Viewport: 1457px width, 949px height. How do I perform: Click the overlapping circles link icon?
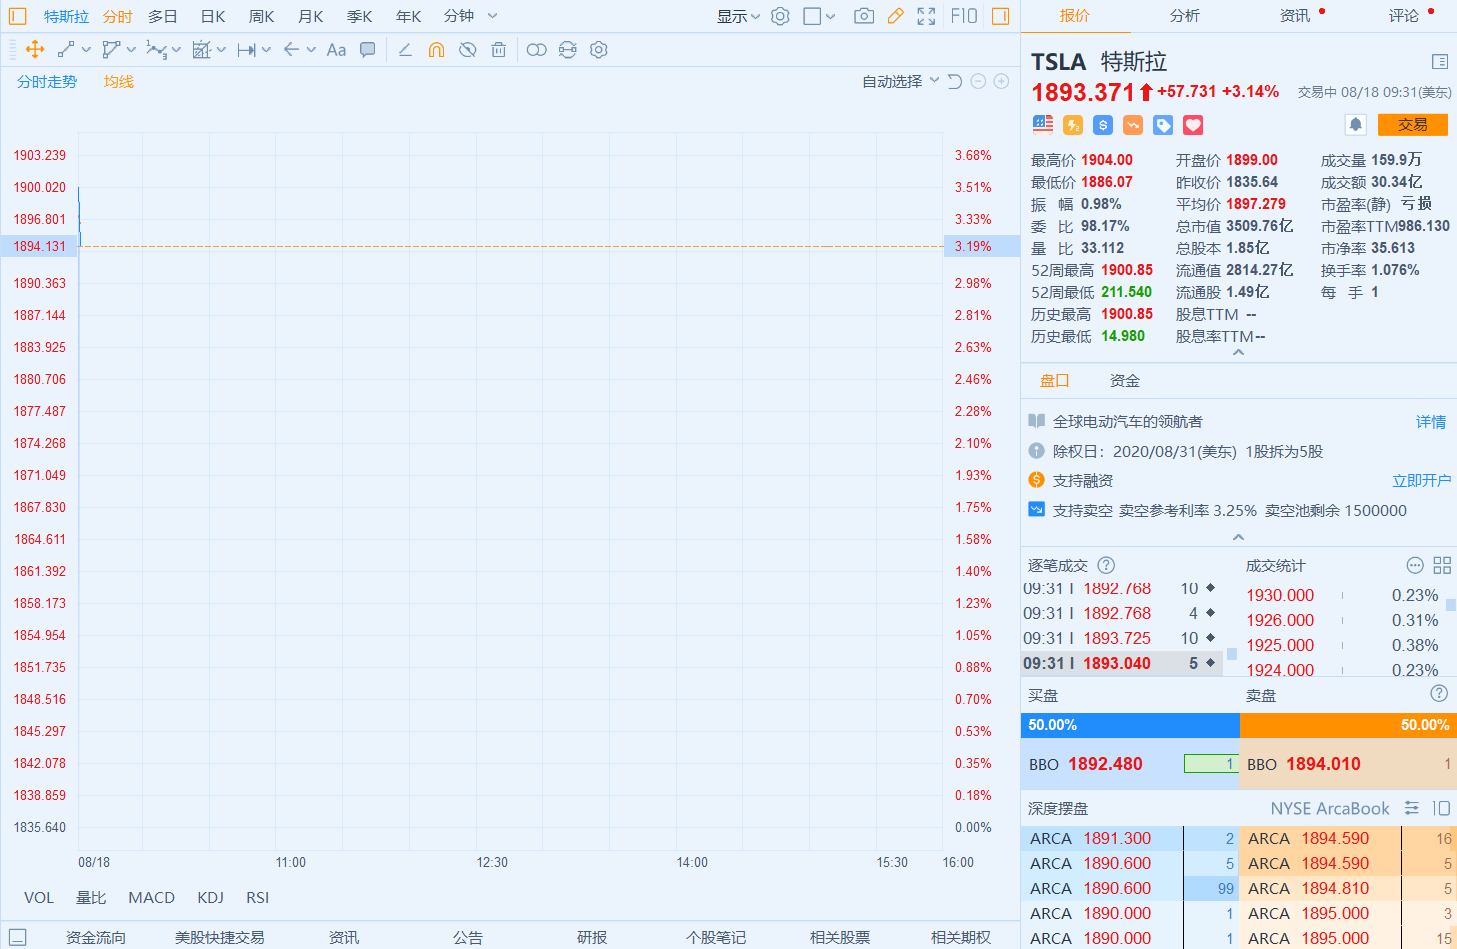point(537,50)
